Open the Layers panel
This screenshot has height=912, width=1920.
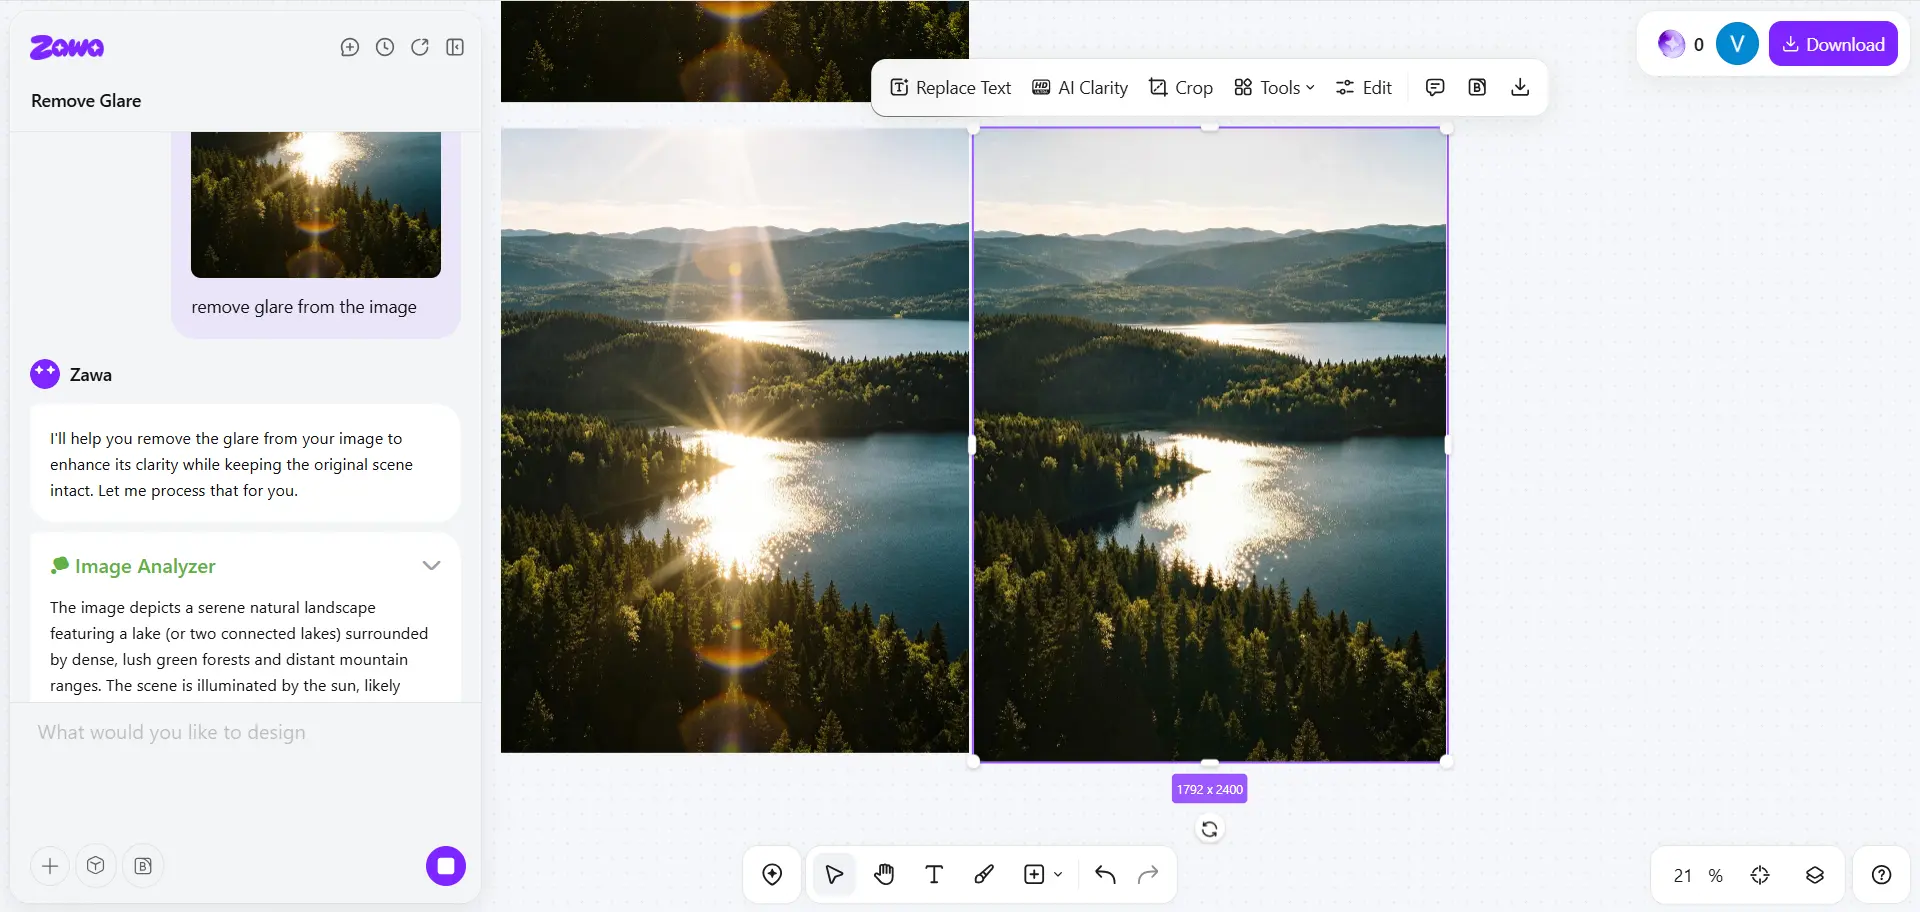[x=1815, y=875]
